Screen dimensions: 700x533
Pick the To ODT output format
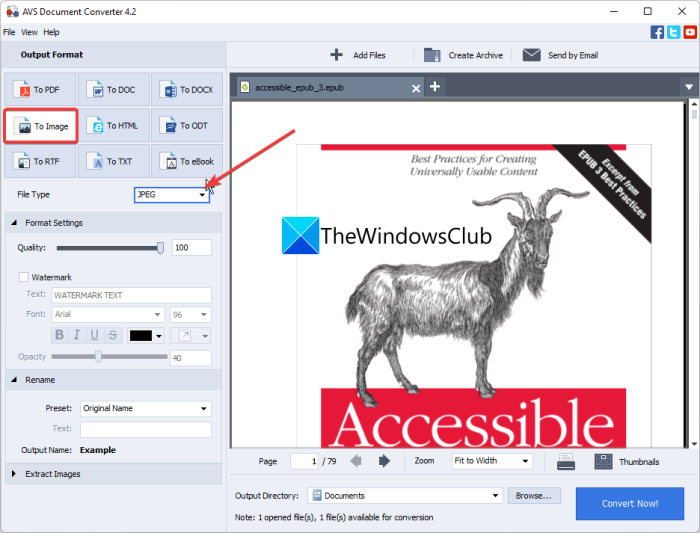(187, 126)
